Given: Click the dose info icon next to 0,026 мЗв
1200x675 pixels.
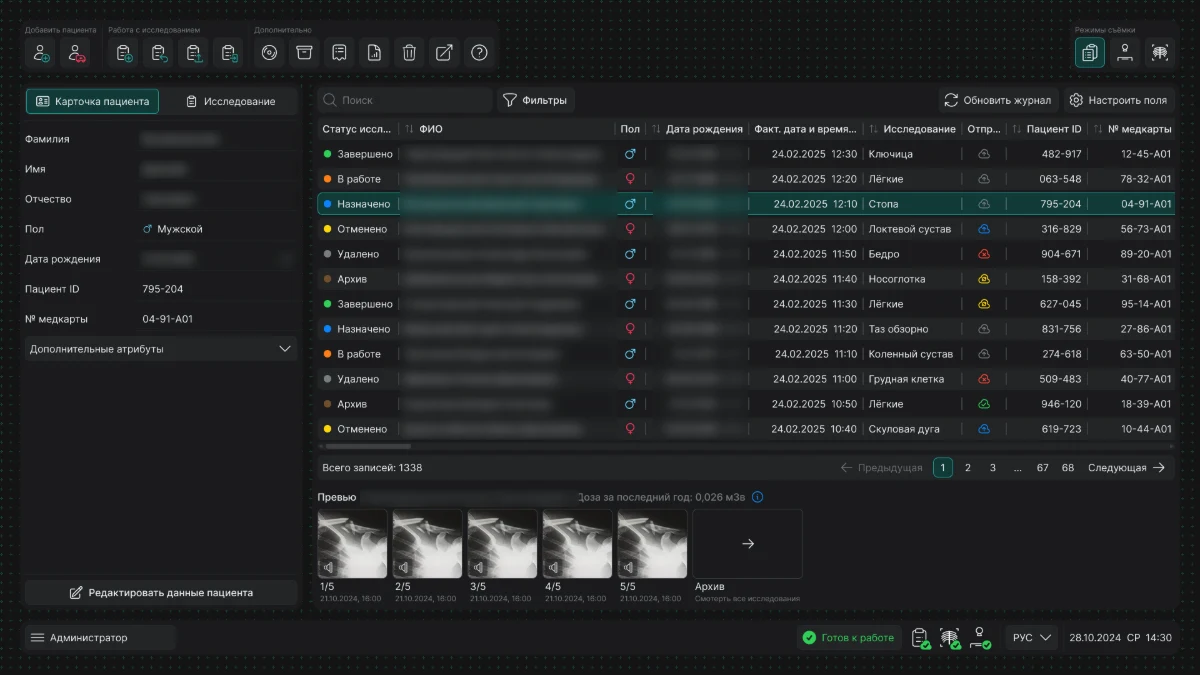Looking at the screenshot, I should pyautogui.click(x=757, y=497).
